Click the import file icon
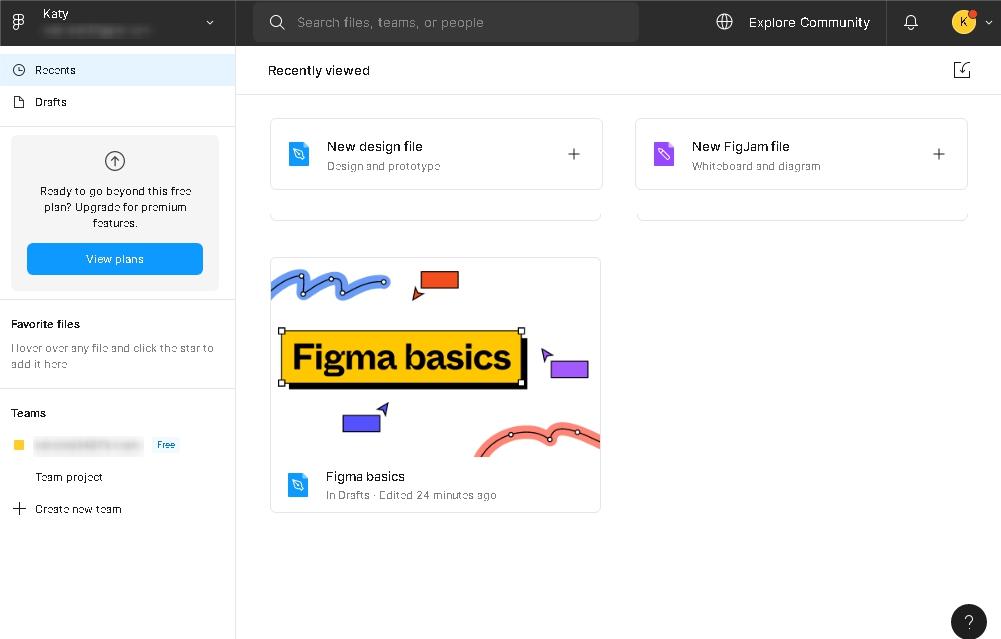1001x639 pixels. (x=961, y=70)
